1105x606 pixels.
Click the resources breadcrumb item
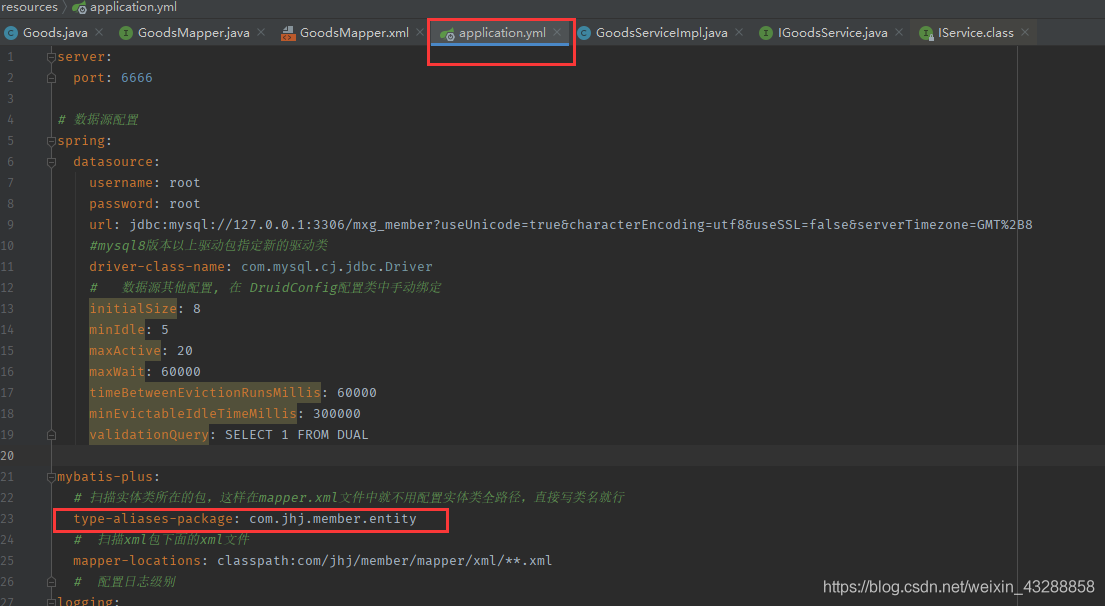tap(29, 7)
